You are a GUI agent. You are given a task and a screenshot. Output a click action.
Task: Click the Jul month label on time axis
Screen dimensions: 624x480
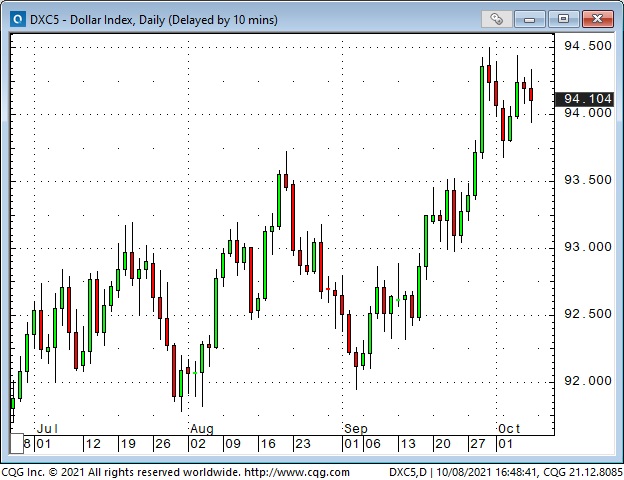click(47, 429)
